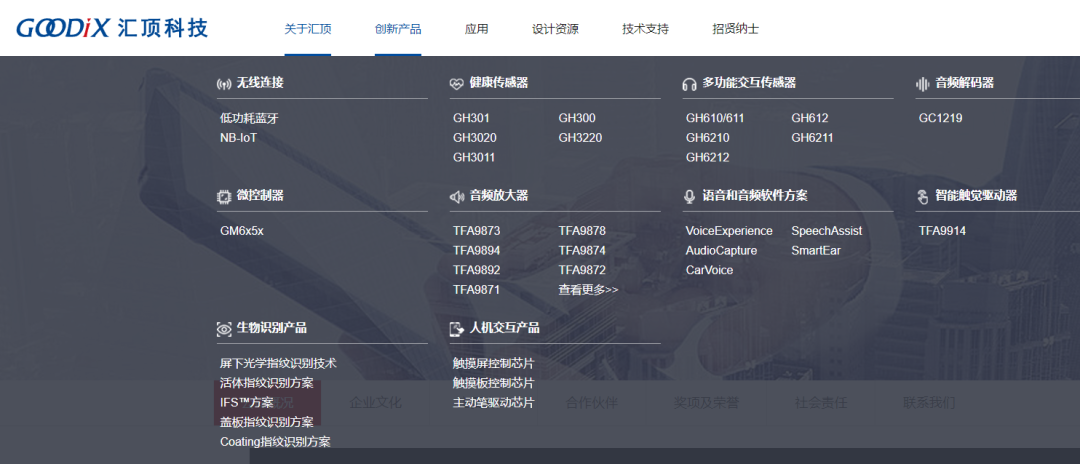Screen dimensions: 1080x464
Task: Open GH6212 sensor page
Action: [707, 158]
